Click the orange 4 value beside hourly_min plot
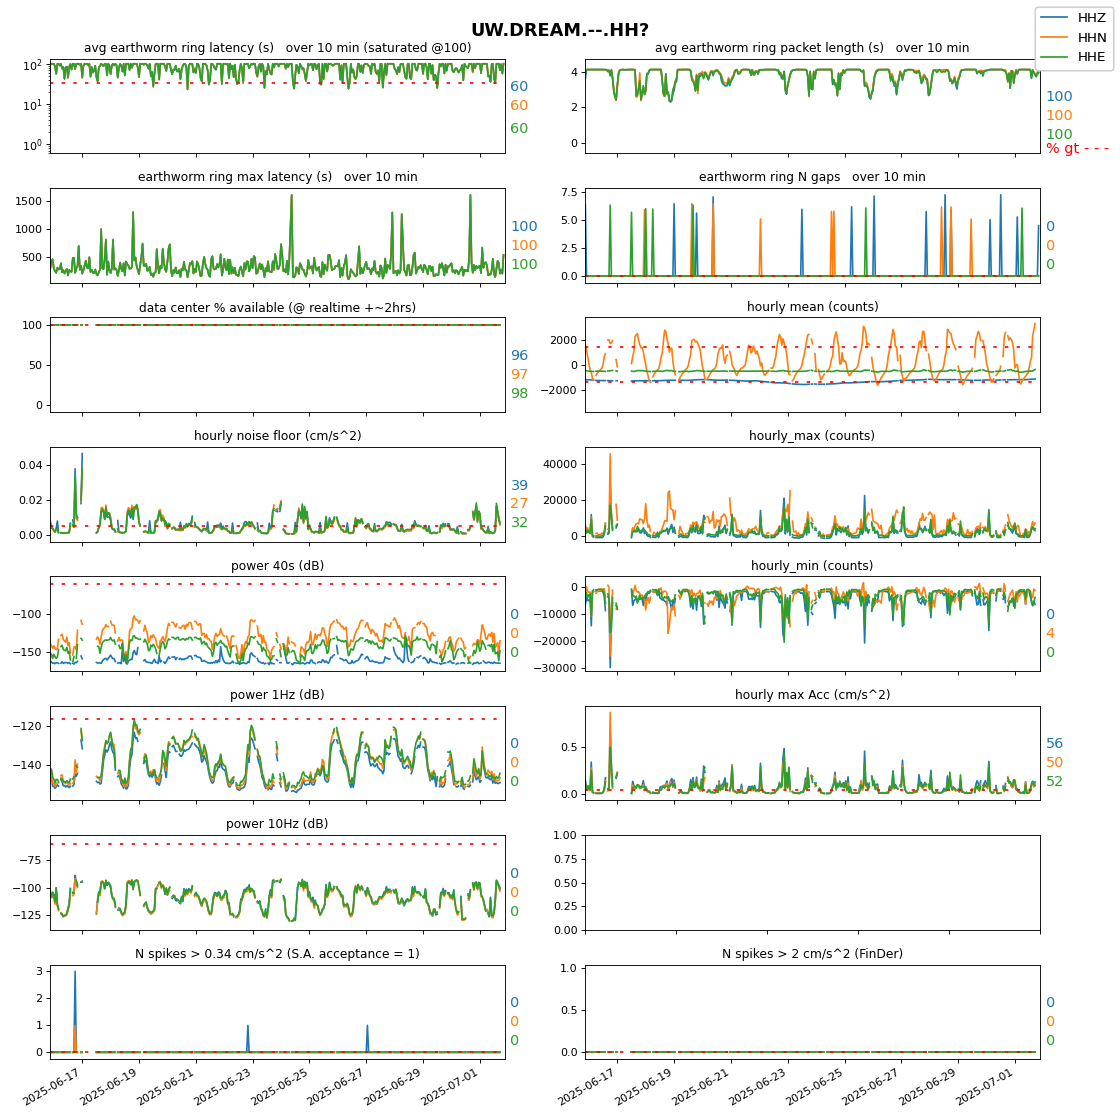Viewport: 1120px width, 1120px height. click(x=1050, y=634)
